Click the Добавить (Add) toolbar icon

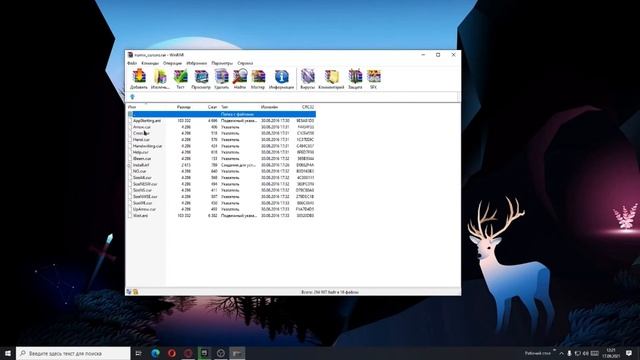coord(139,79)
